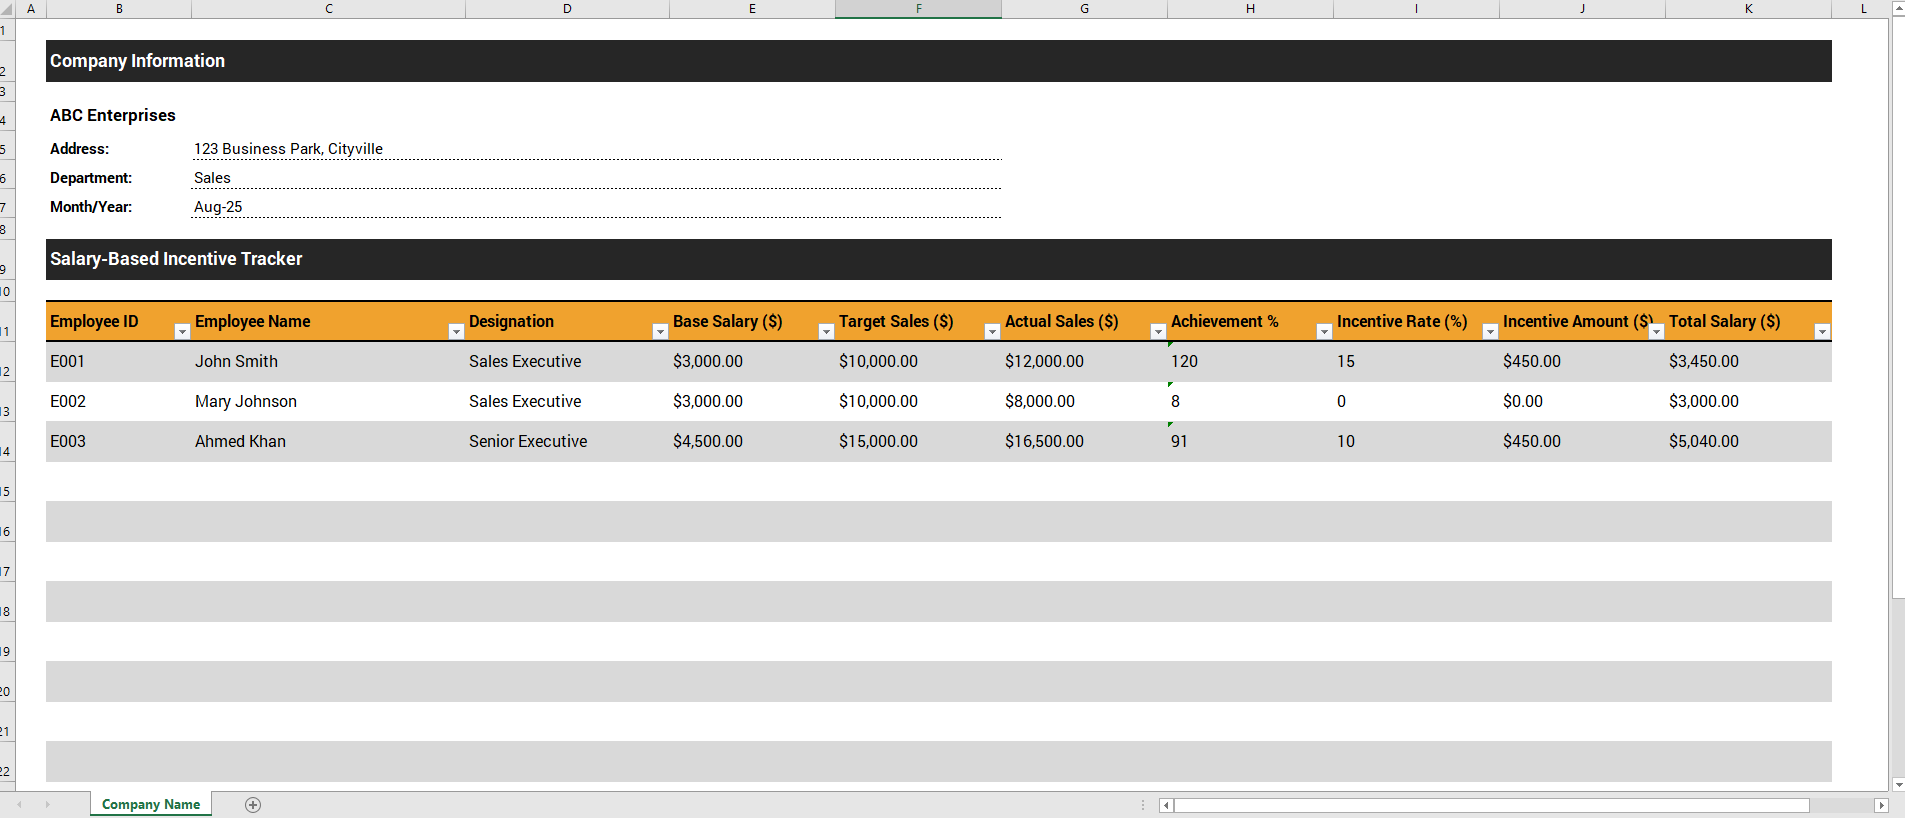Select column B header
1905x818 pixels.
click(119, 9)
